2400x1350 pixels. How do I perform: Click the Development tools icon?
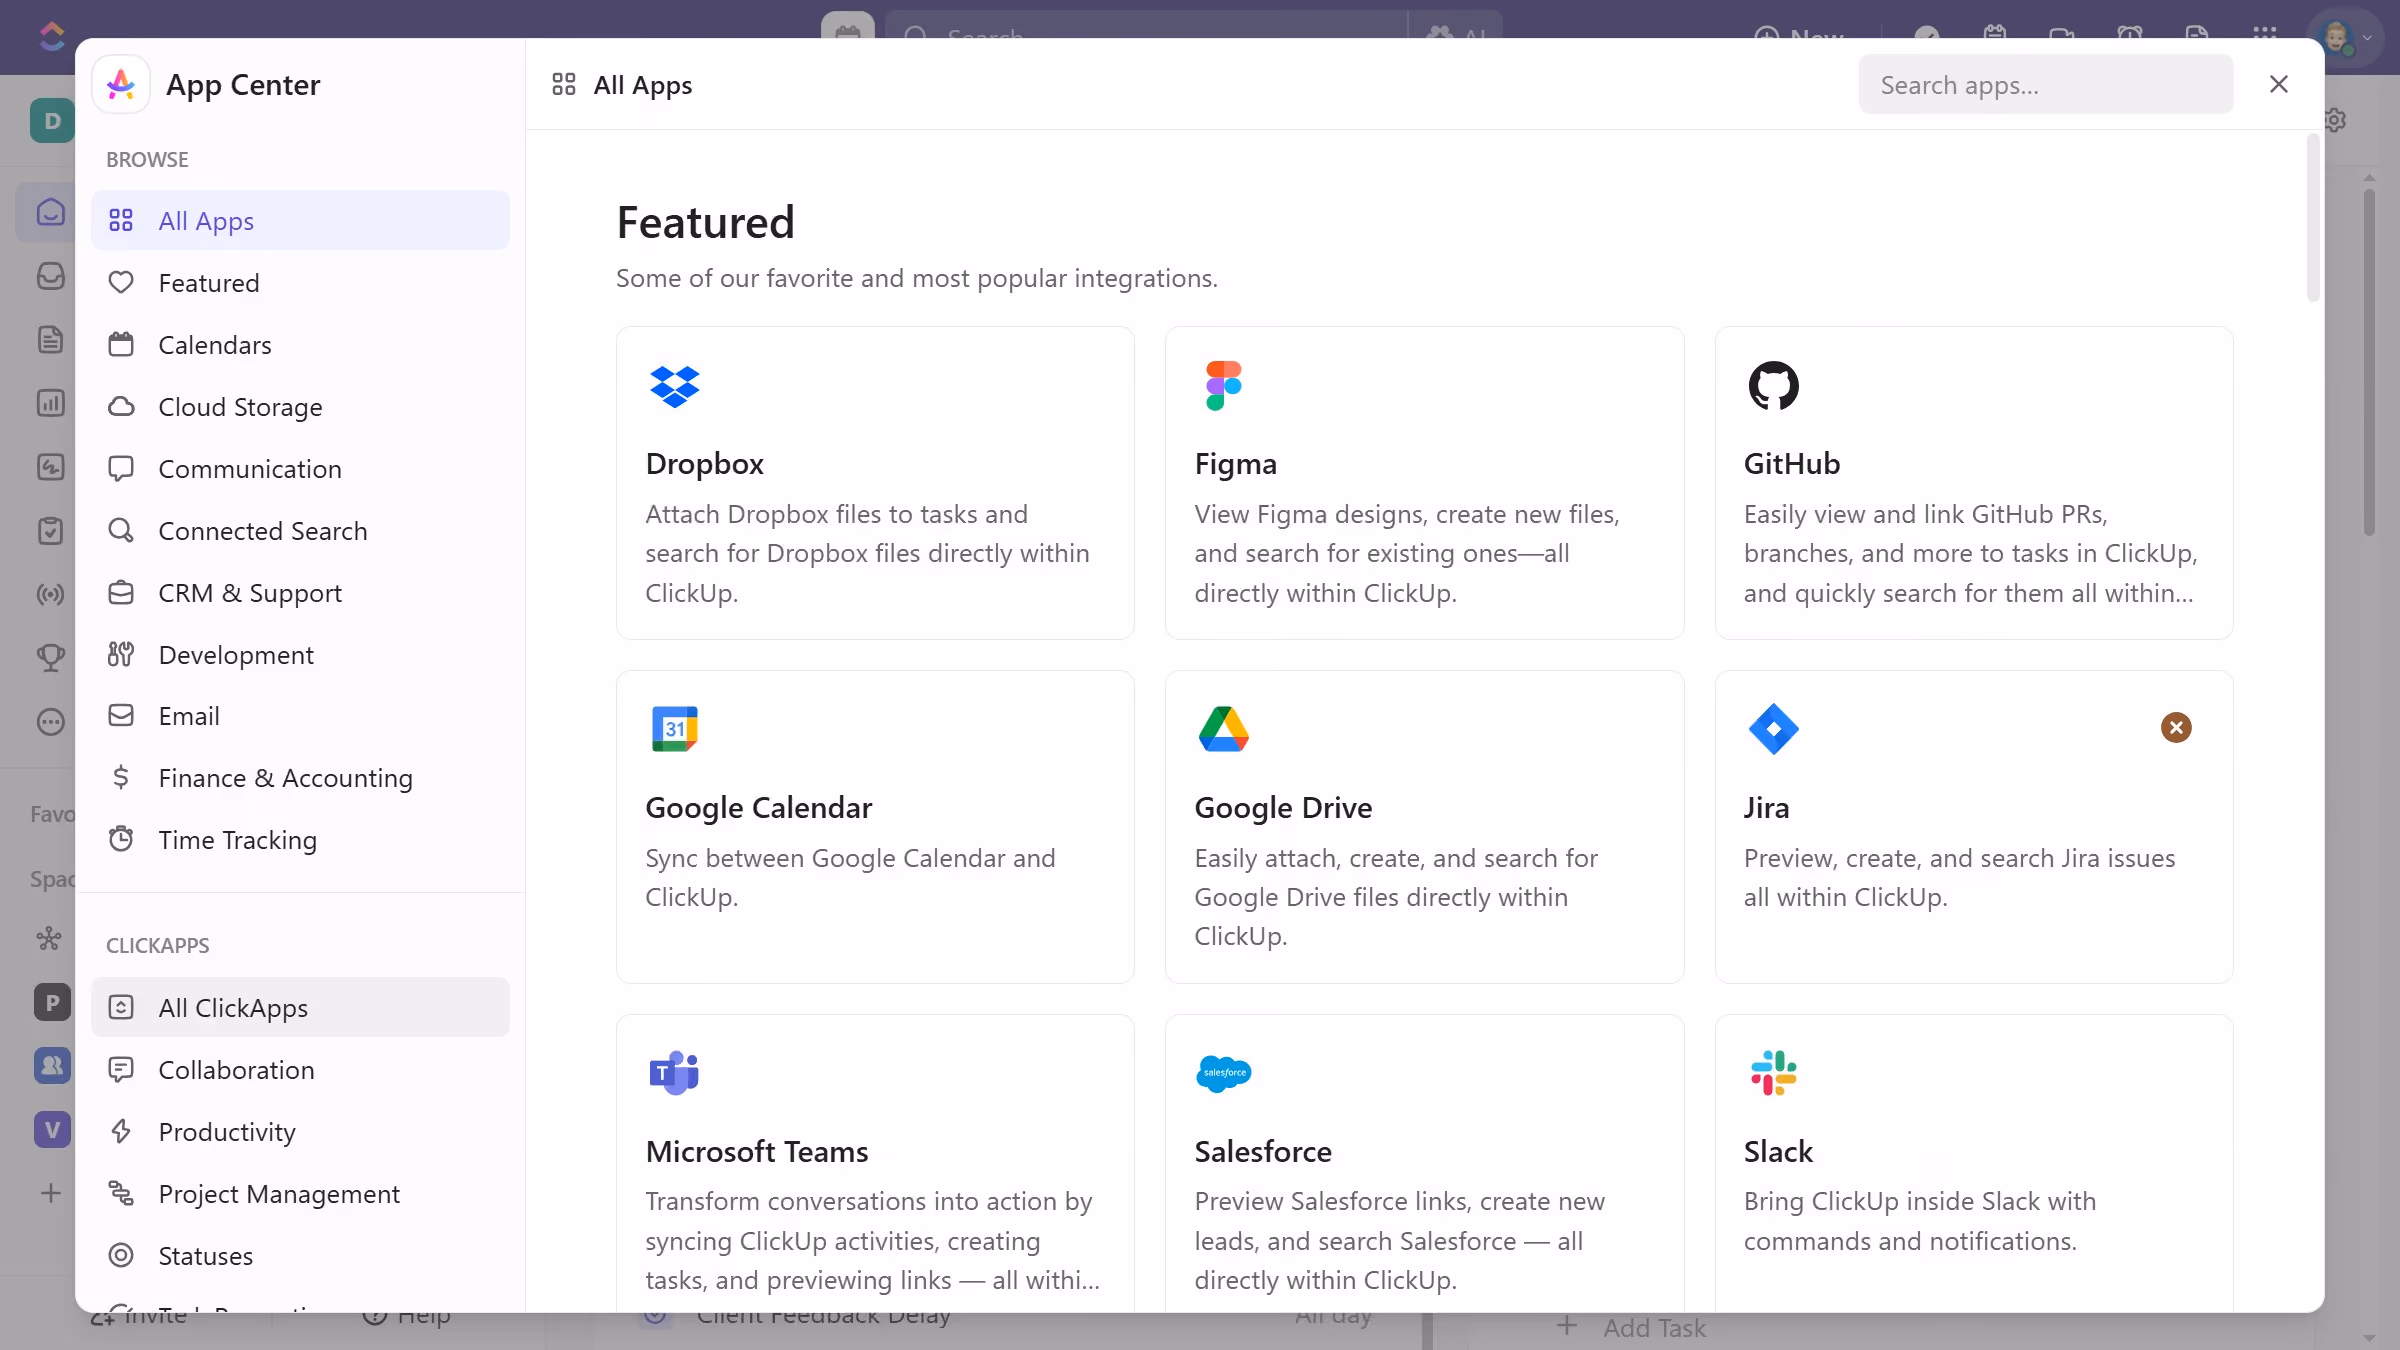121,655
